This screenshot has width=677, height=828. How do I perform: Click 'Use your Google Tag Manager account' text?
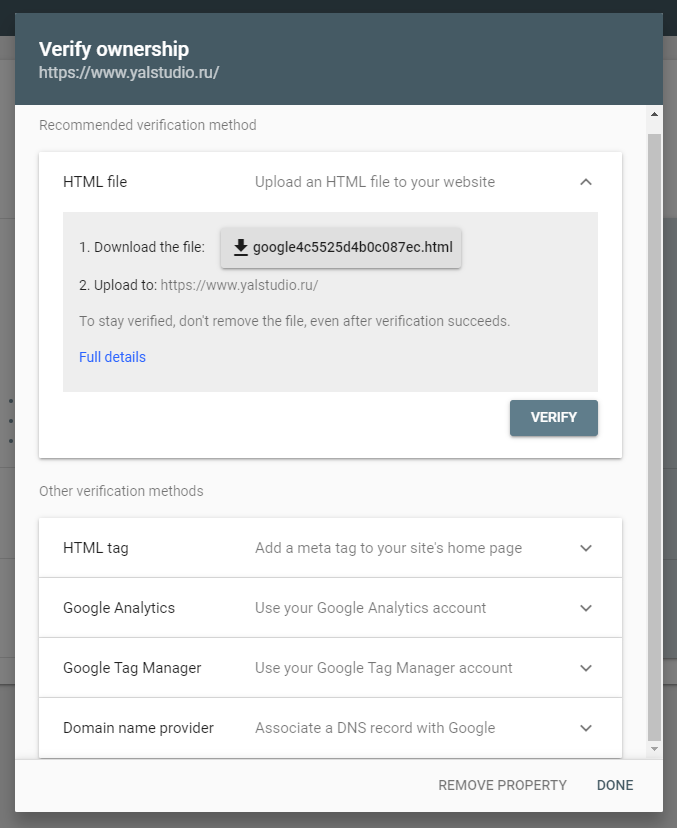click(383, 668)
